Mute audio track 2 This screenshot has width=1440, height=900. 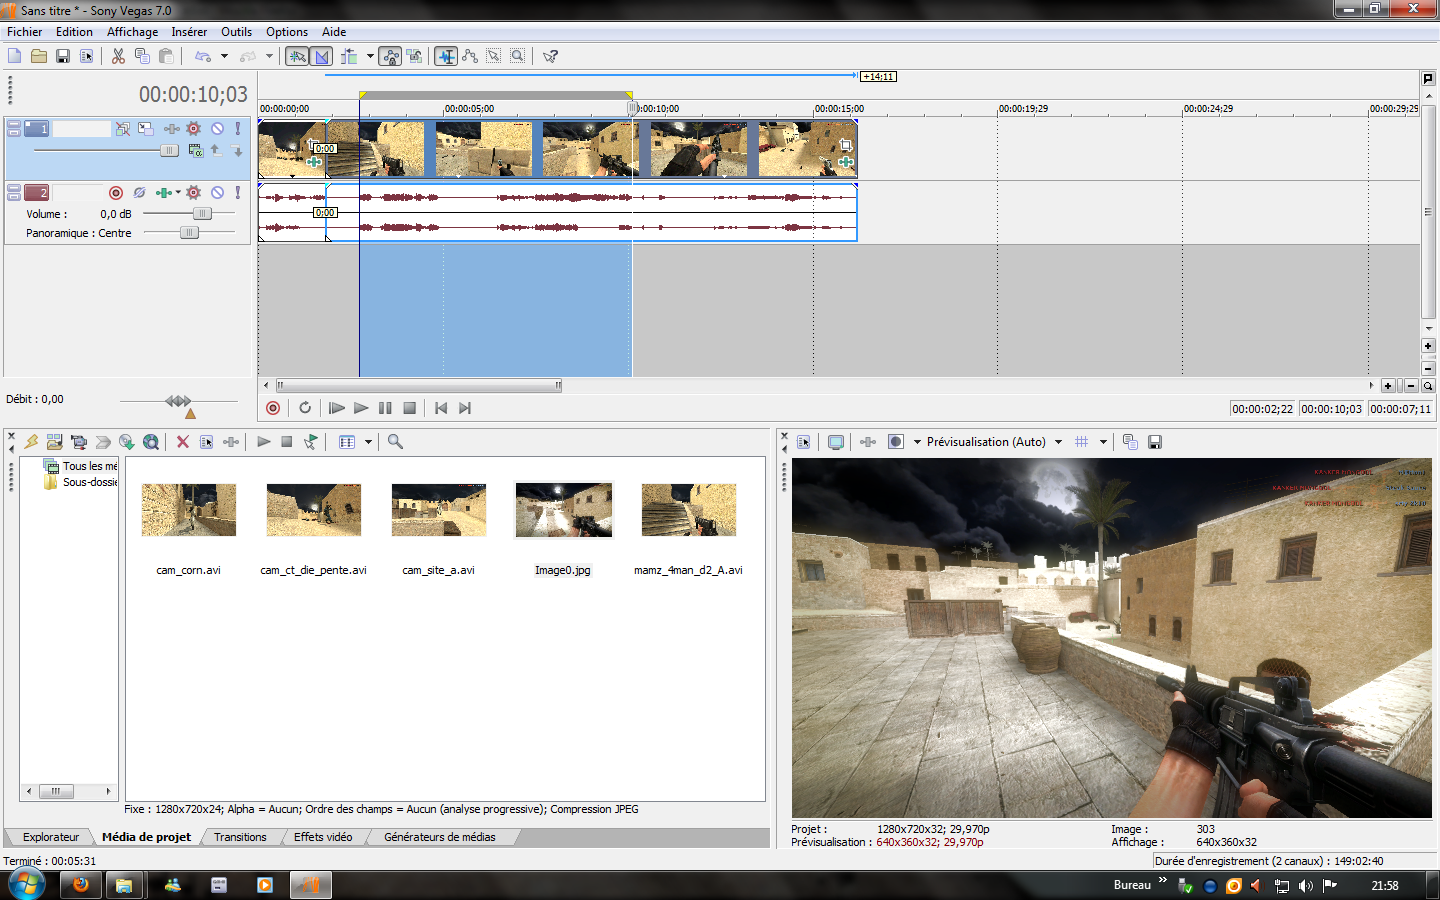pyautogui.click(x=217, y=193)
